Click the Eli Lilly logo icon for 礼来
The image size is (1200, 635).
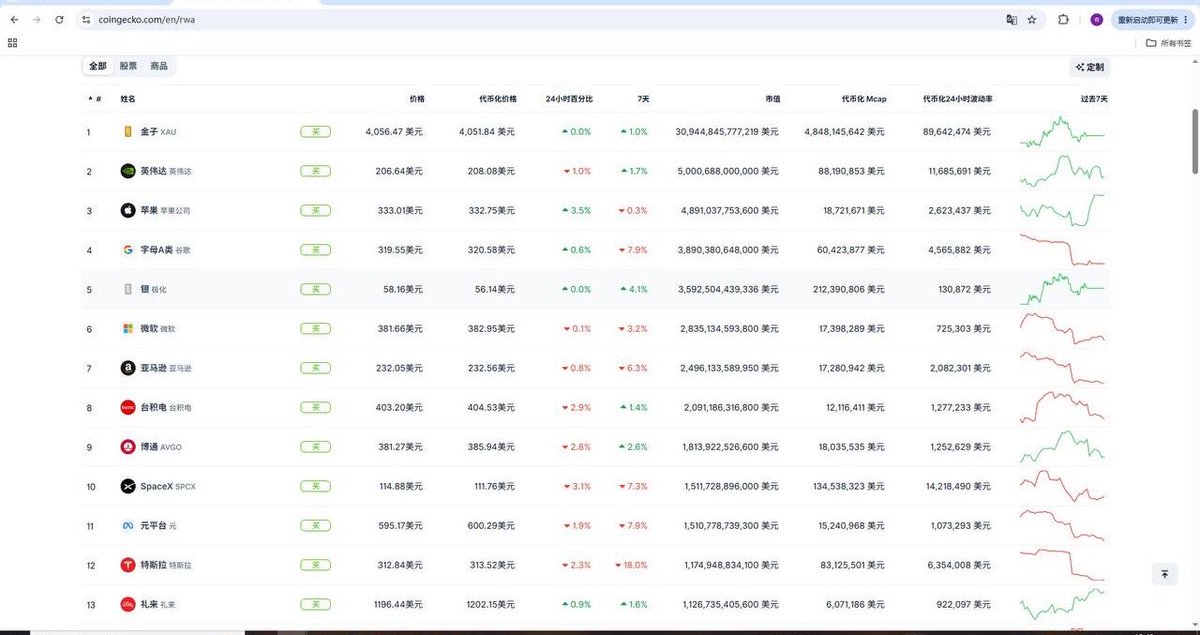coord(128,604)
